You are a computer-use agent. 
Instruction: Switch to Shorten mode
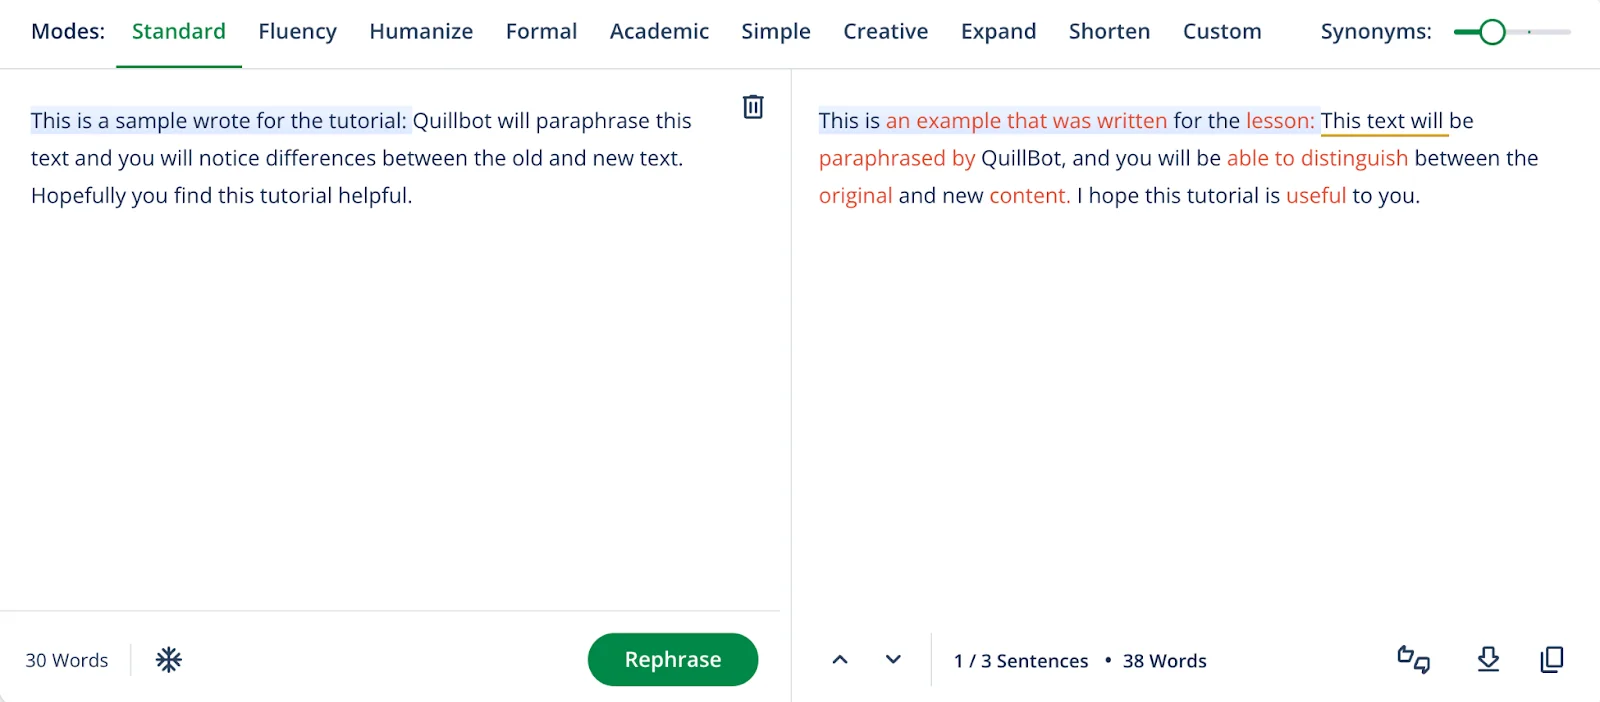coord(1109,31)
